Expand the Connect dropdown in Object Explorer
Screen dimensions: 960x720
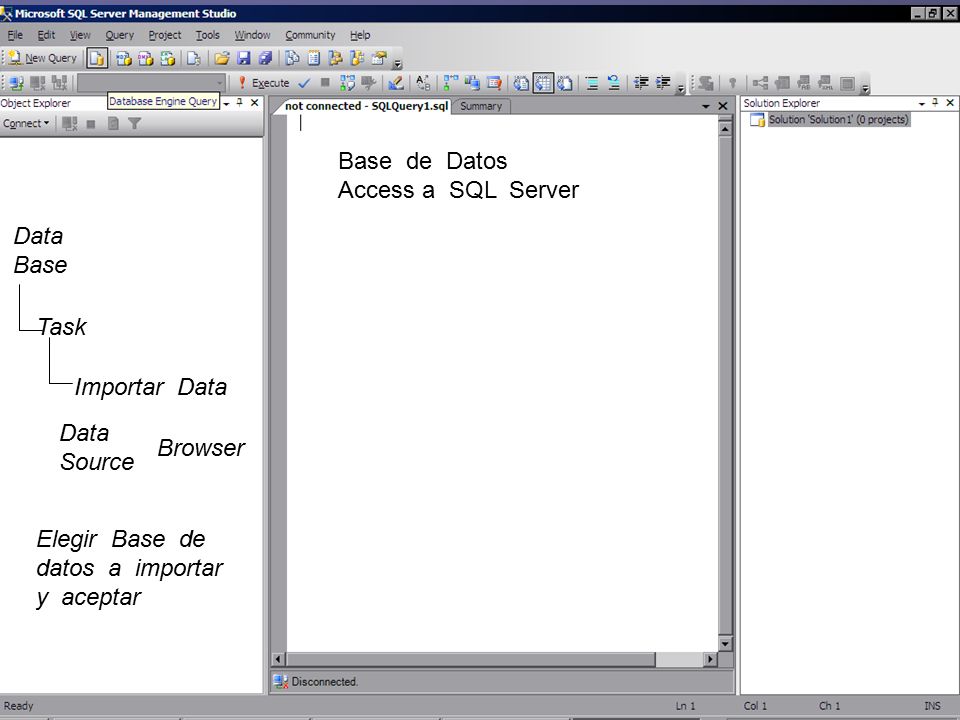pos(26,124)
